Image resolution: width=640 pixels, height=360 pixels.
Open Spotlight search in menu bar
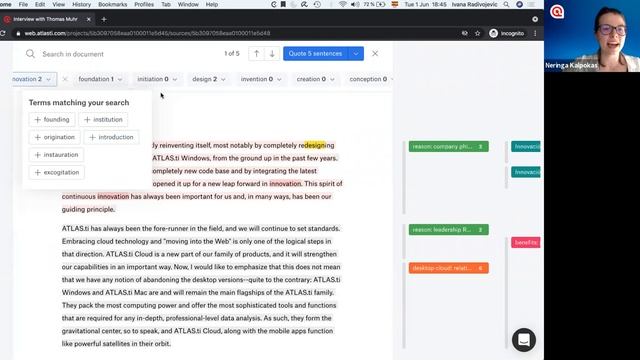click(x=506, y=4)
